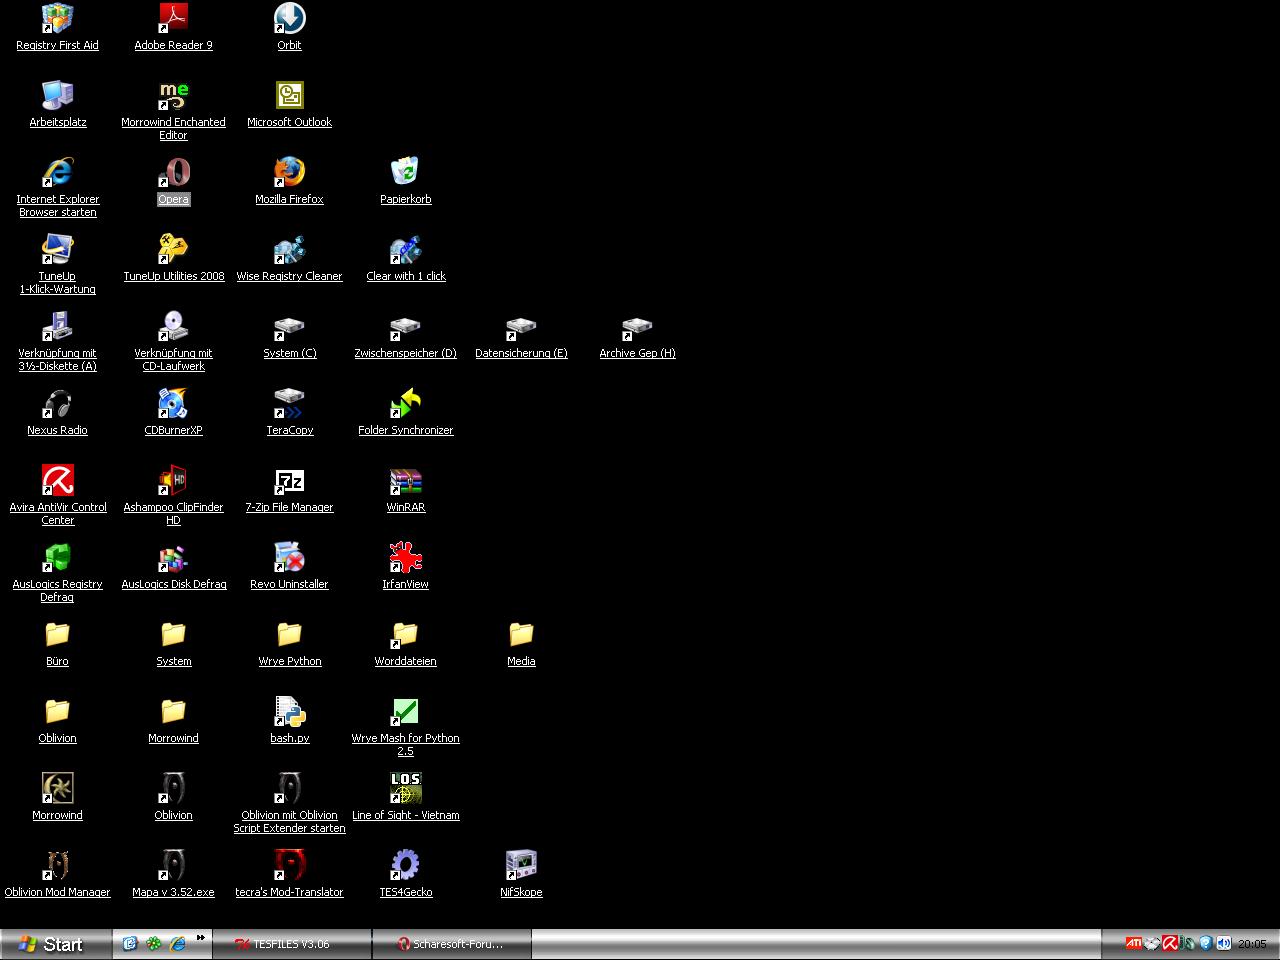Select the Mozilla Firefox desktop icon
This screenshot has width=1280, height=960.
click(x=289, y=173)
